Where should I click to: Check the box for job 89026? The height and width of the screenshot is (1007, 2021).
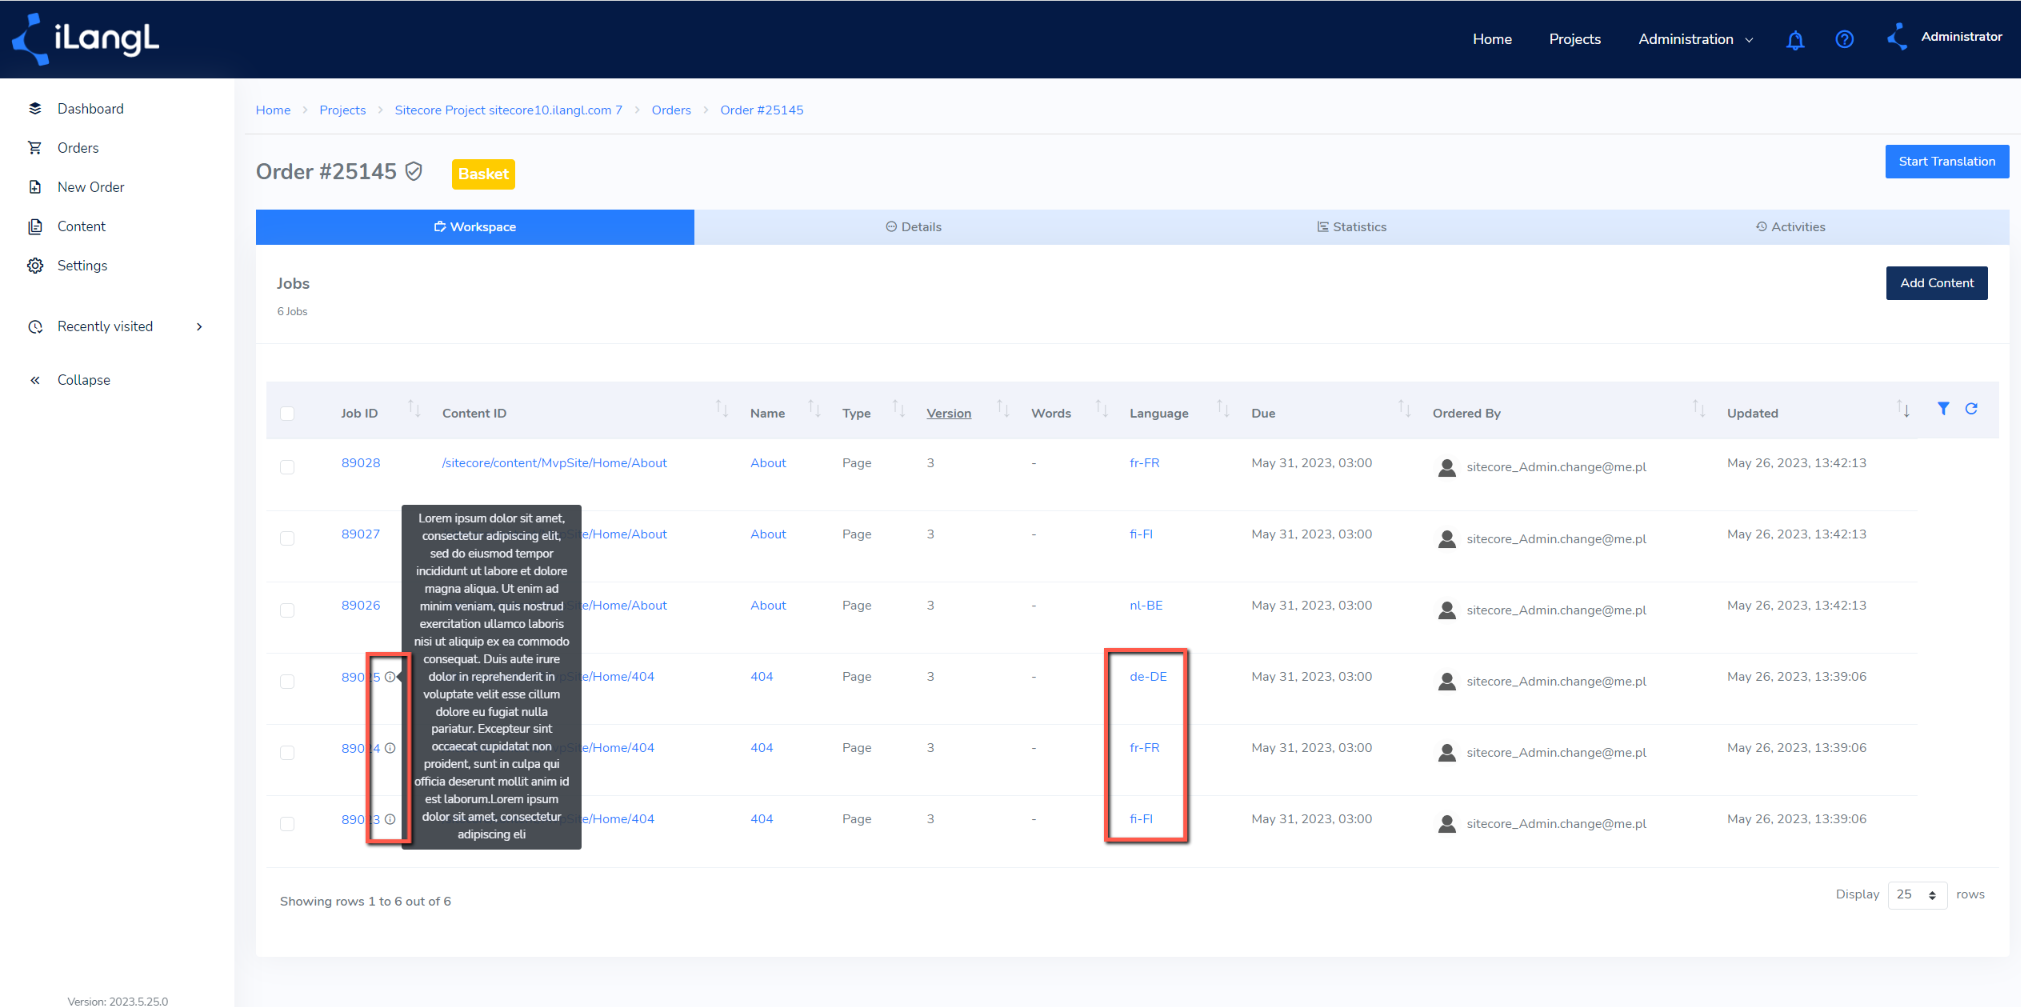tap(287, 610)
